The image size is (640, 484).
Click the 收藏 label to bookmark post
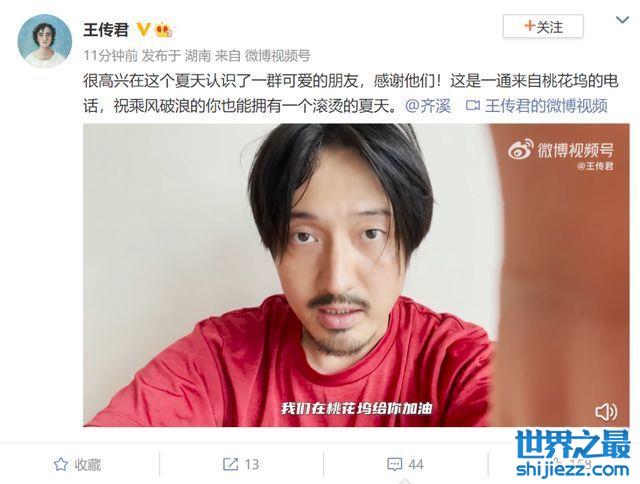(x=88, y=464)
